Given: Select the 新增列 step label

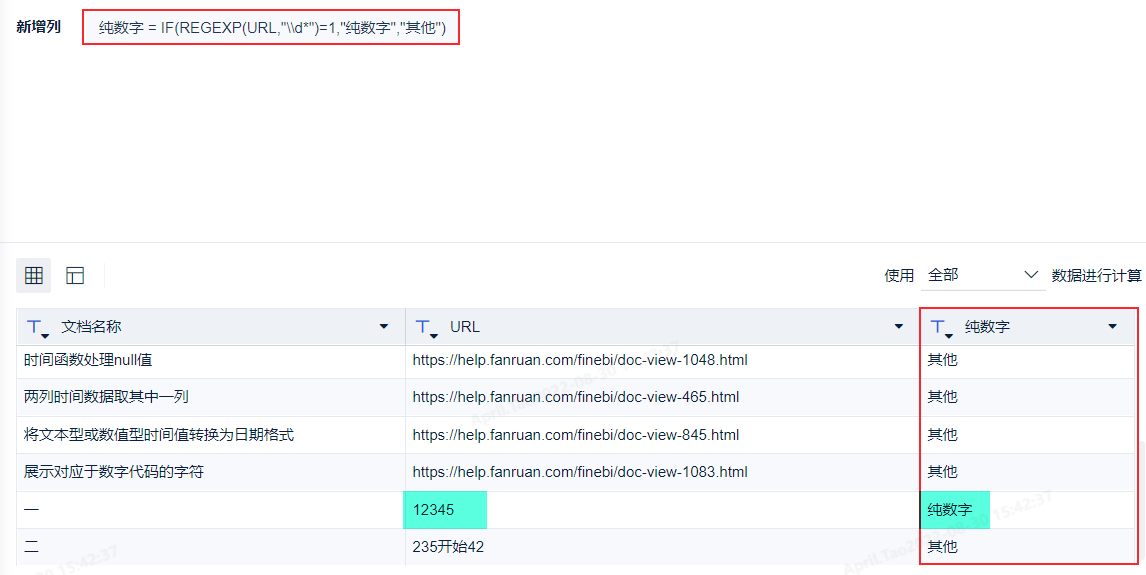Looking at the screenshot, I should coord(39,27).
